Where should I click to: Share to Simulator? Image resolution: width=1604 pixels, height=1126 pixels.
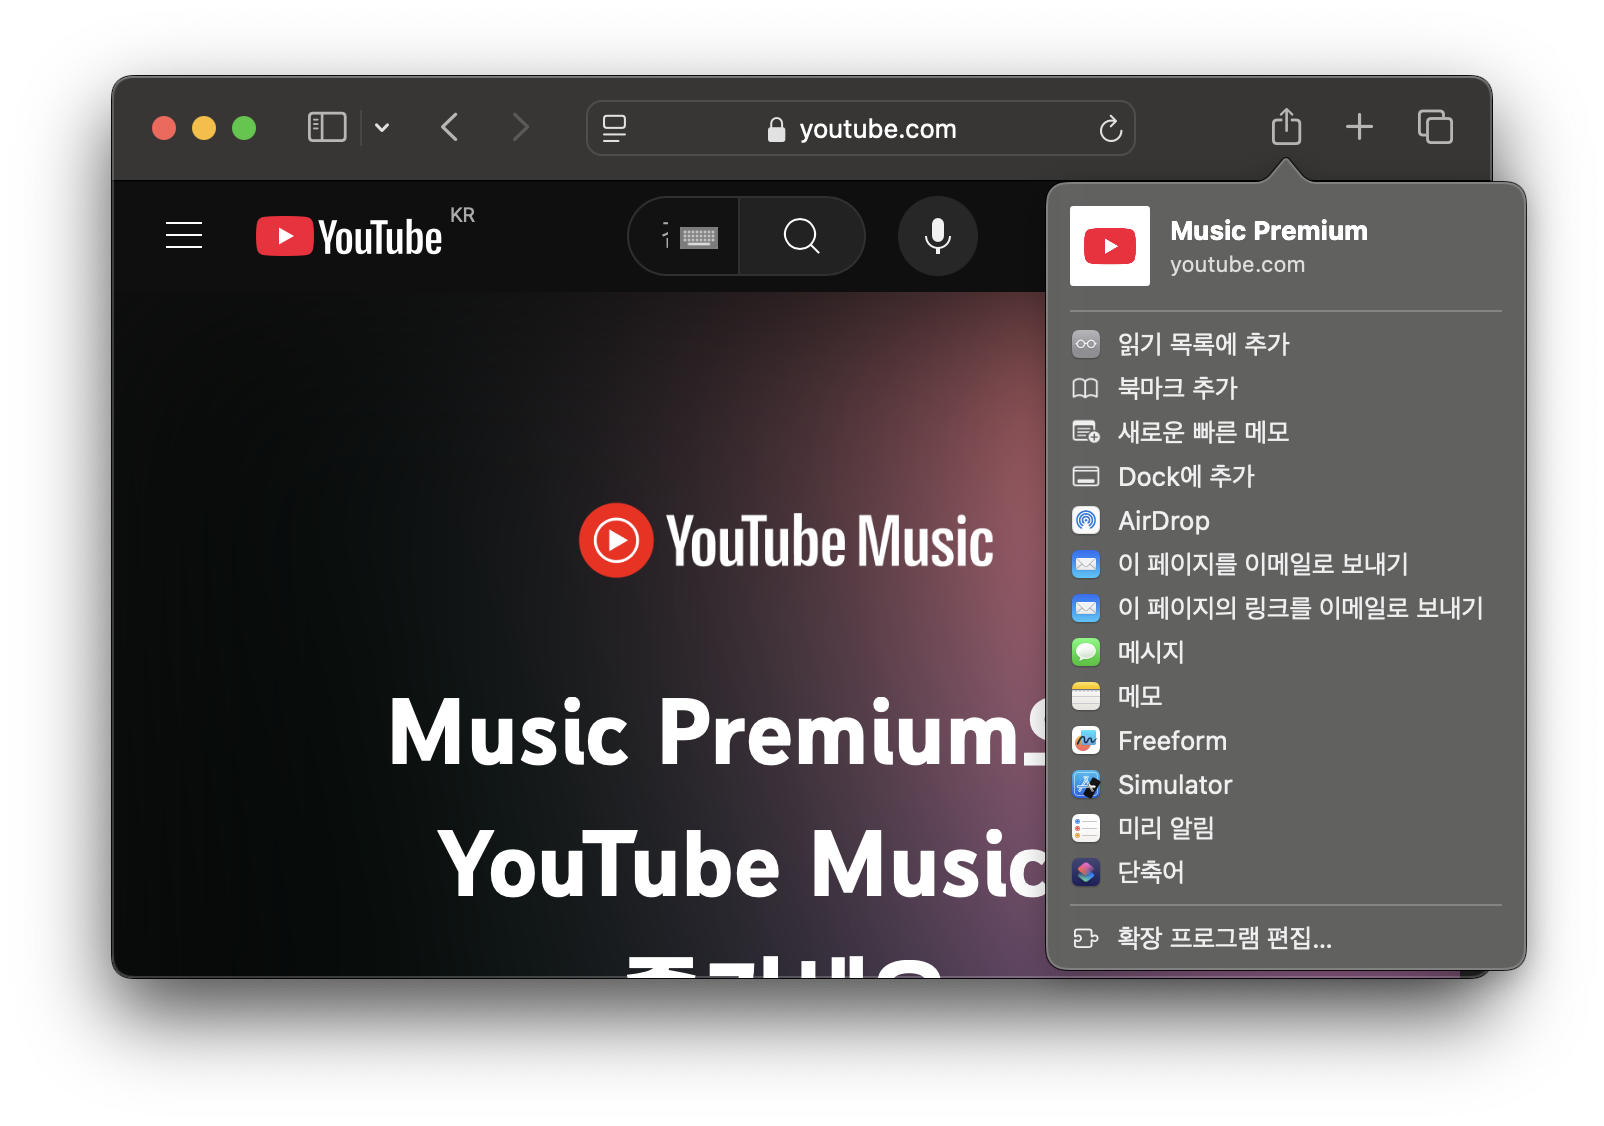(1286, 784)
